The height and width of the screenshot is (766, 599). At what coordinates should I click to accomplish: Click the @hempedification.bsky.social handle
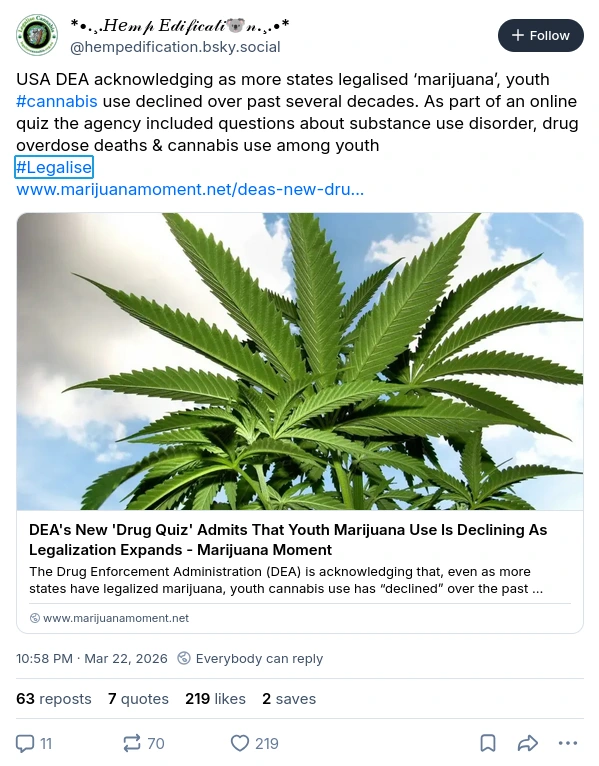pos(175,47)
